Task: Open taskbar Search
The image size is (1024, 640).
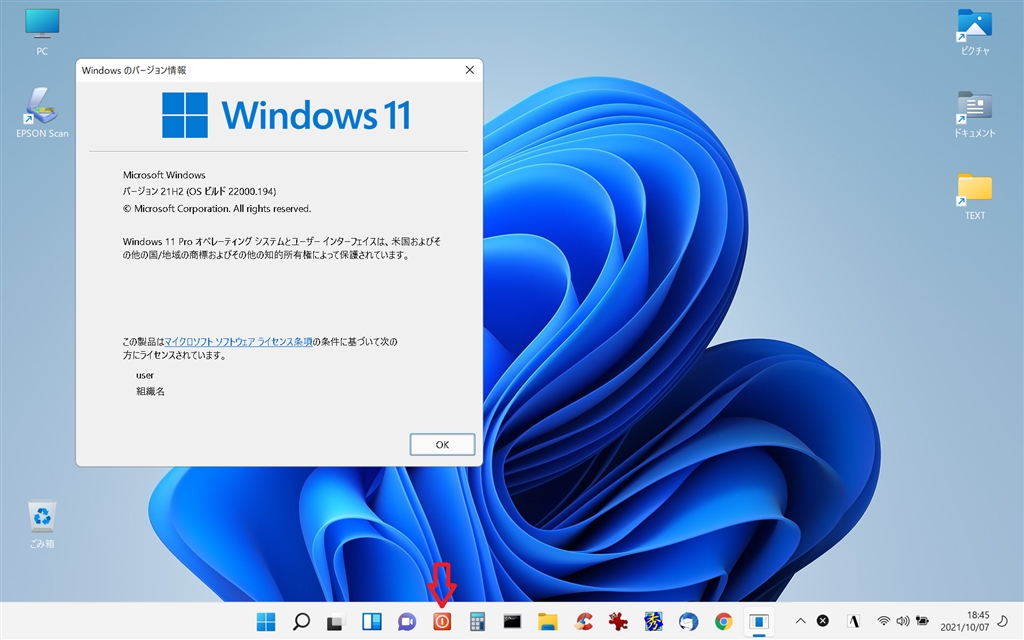Action: point(301,622)
